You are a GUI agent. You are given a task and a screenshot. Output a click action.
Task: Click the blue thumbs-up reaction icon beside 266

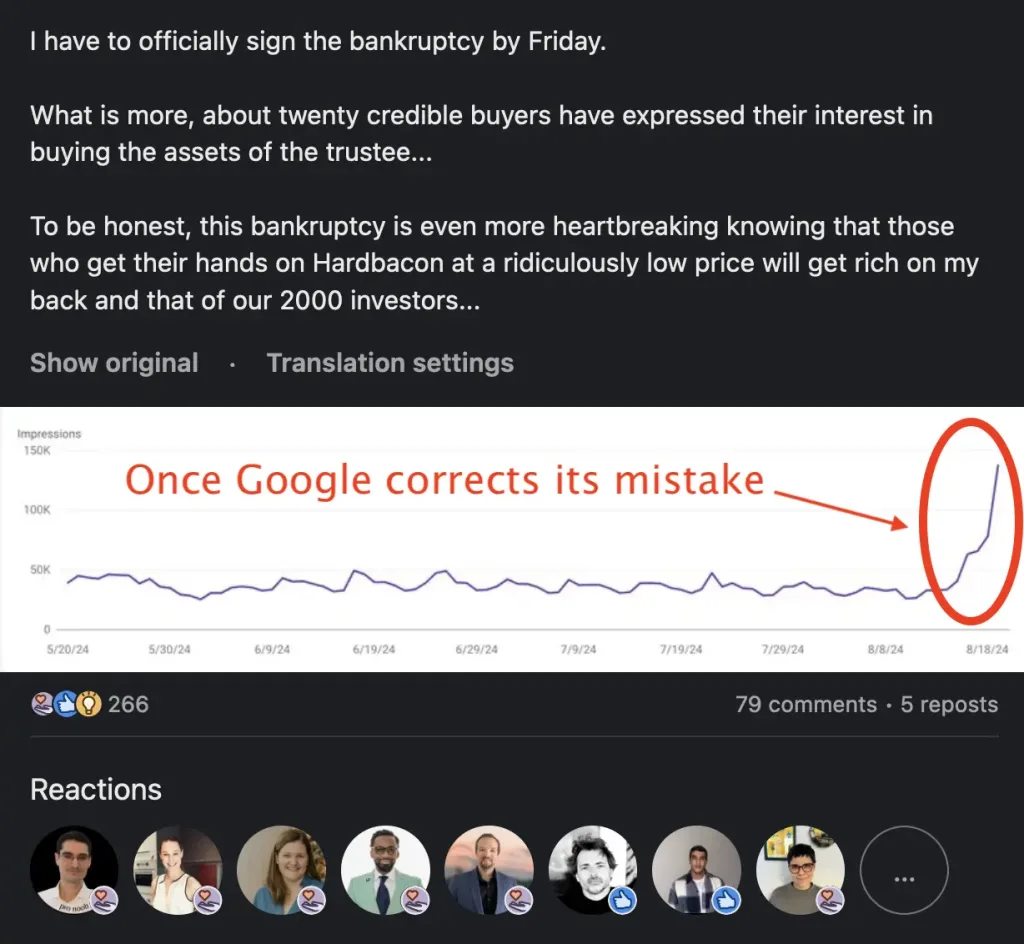(65, 704)
